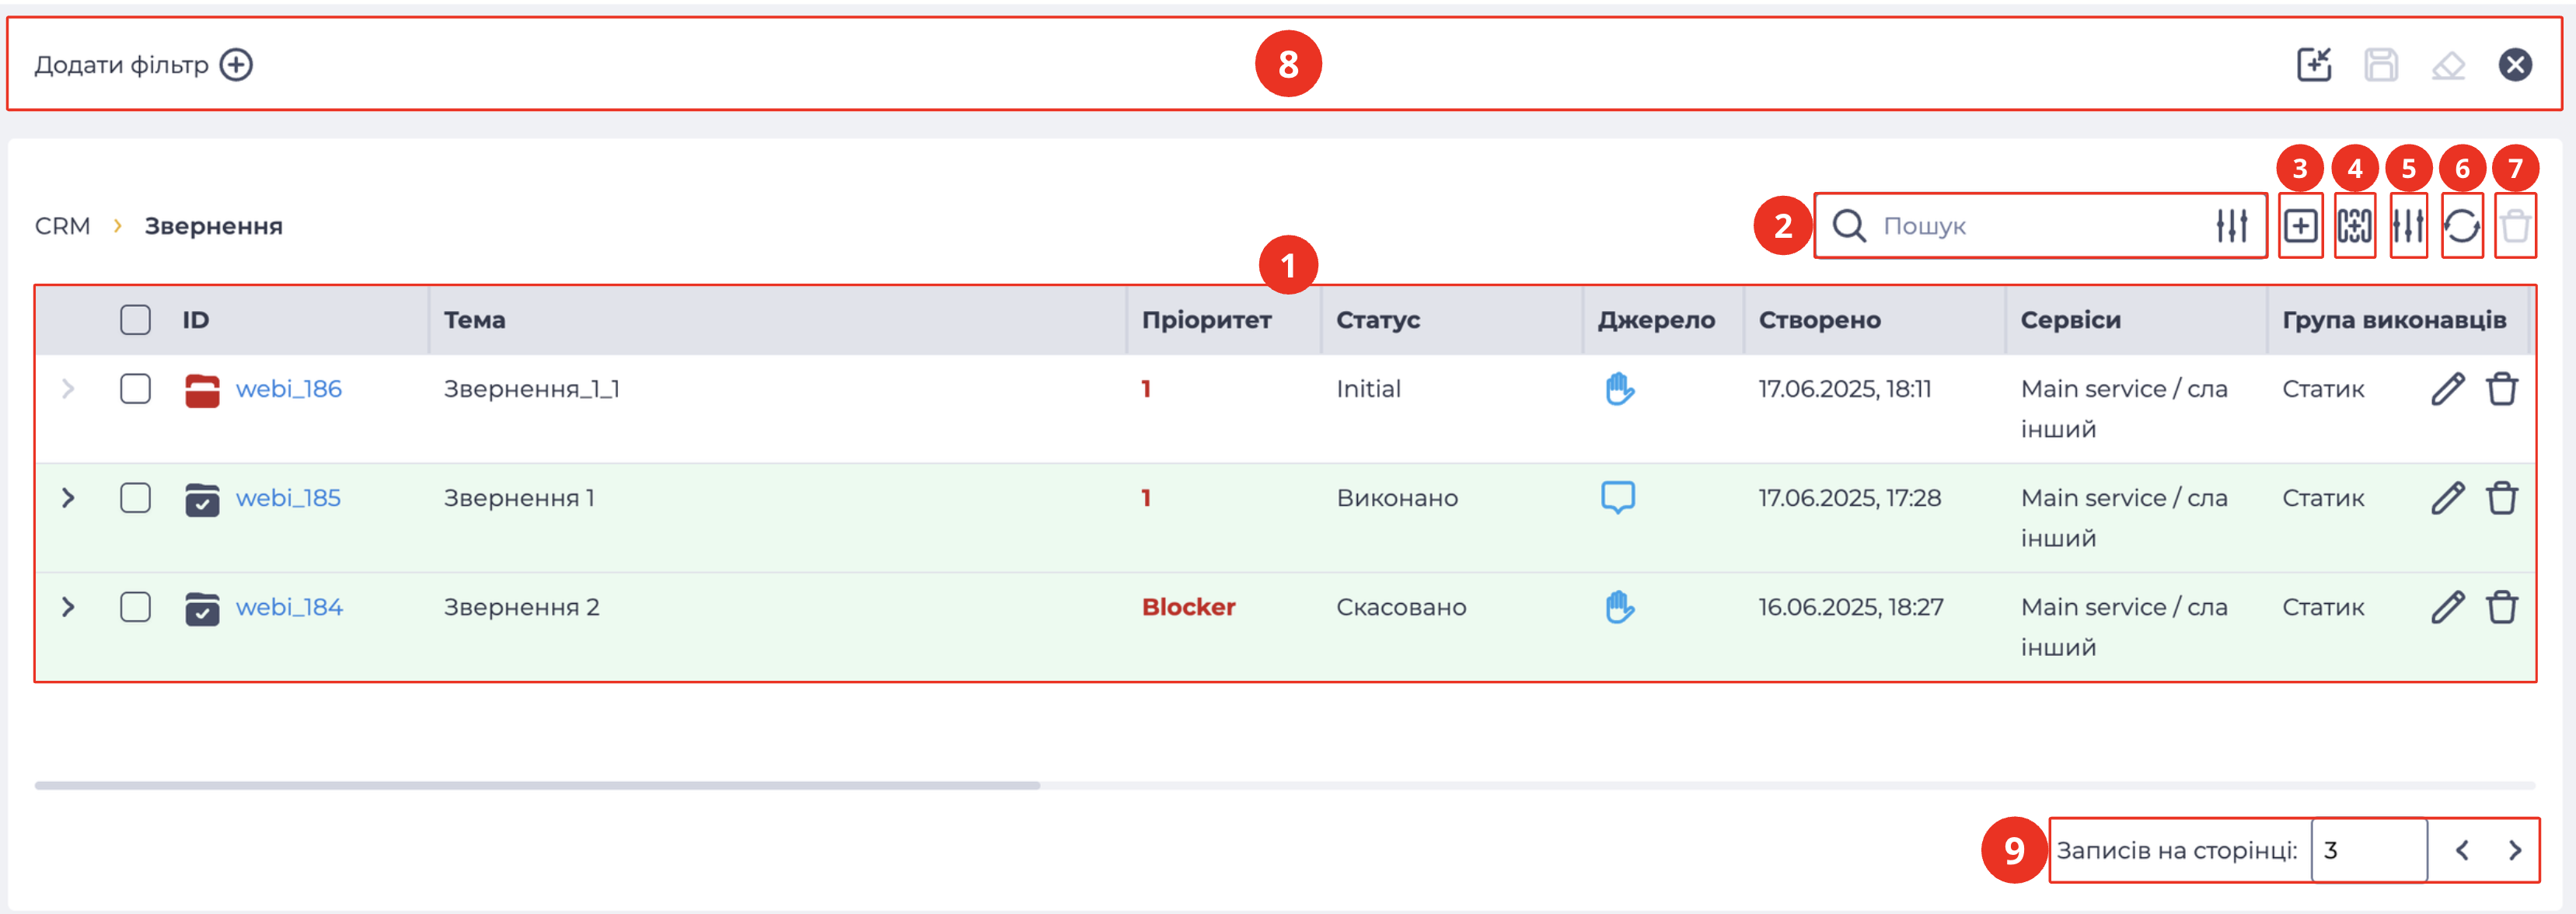Click the Група виконавців column header
This screenshot has height=914, width=2576.
[x=2393, y=320]
